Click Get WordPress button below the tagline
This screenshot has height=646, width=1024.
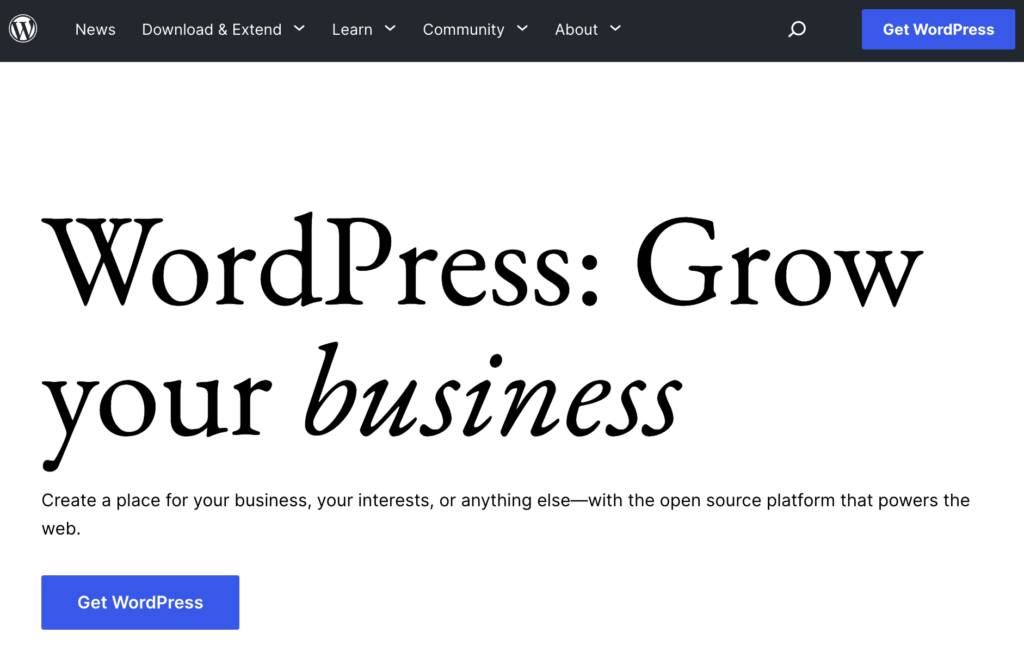[140, 602]
